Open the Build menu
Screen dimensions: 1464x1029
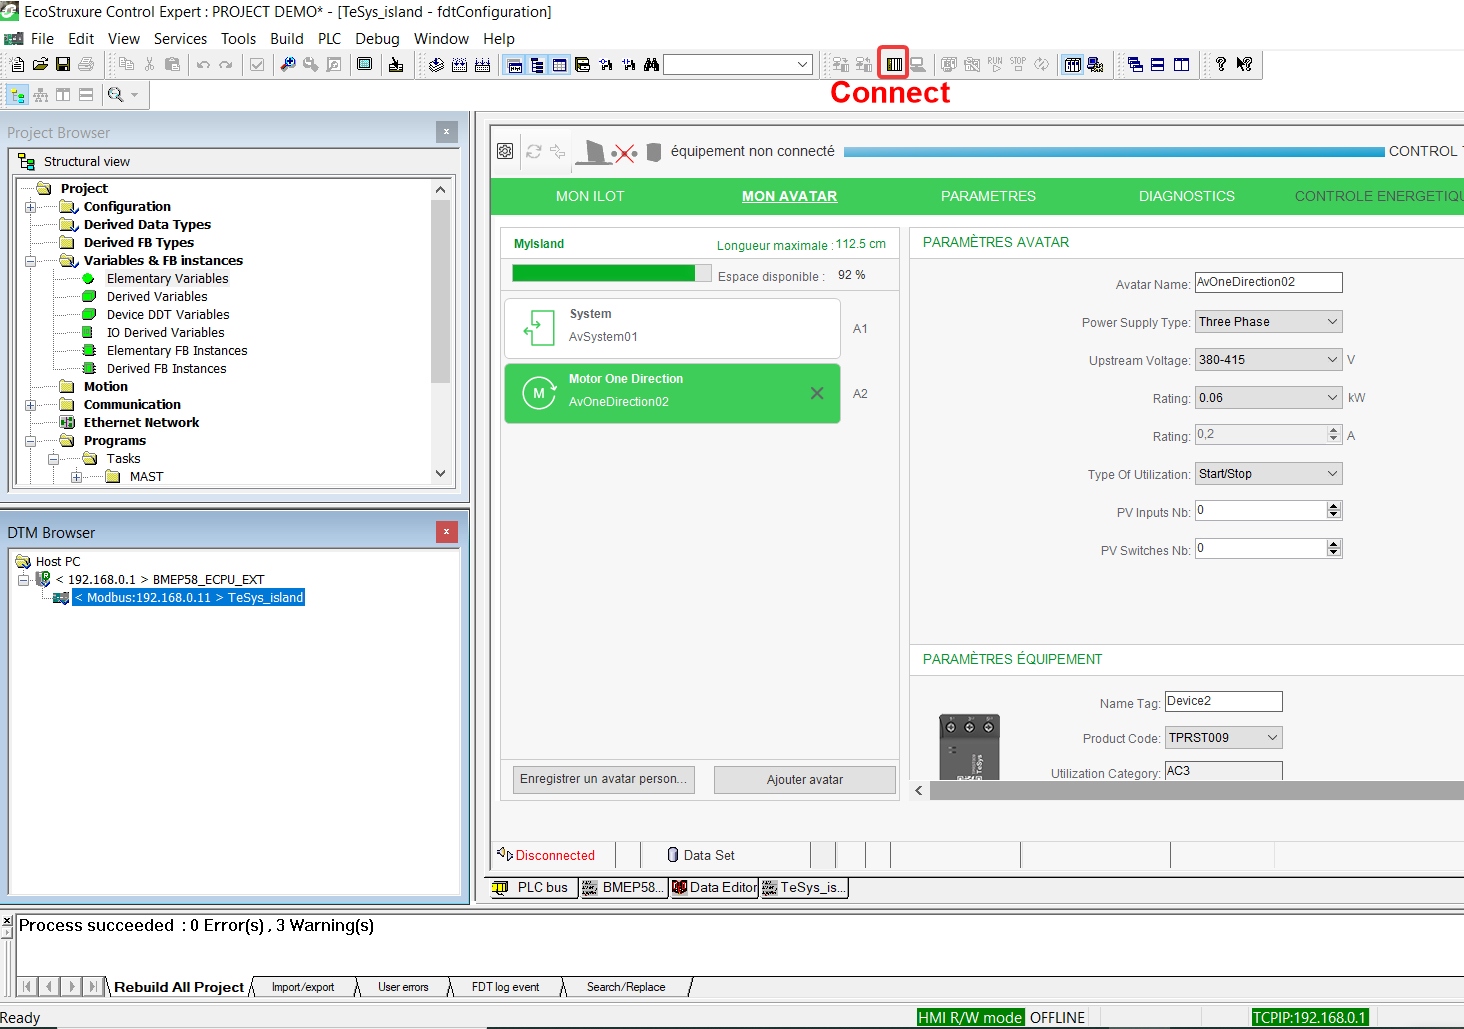[x=287, y=38]
